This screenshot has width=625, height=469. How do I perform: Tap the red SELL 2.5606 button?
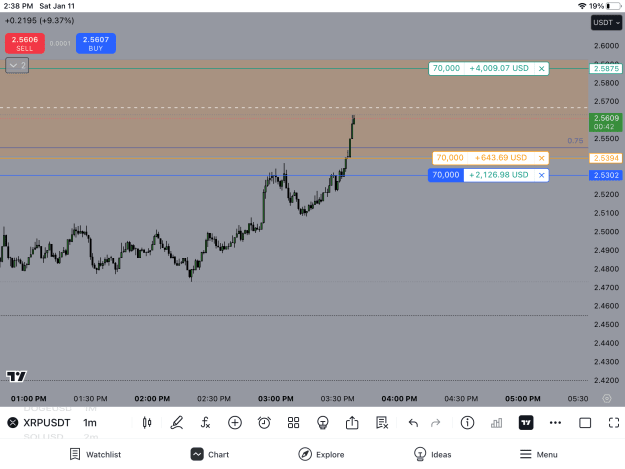(x=25, y=43)
